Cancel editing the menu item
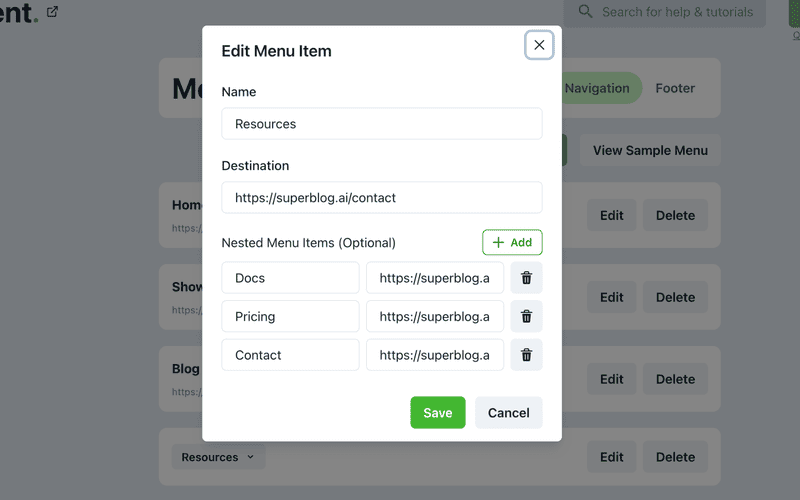This screenshot has height=500, width=800. coord(508,413)
